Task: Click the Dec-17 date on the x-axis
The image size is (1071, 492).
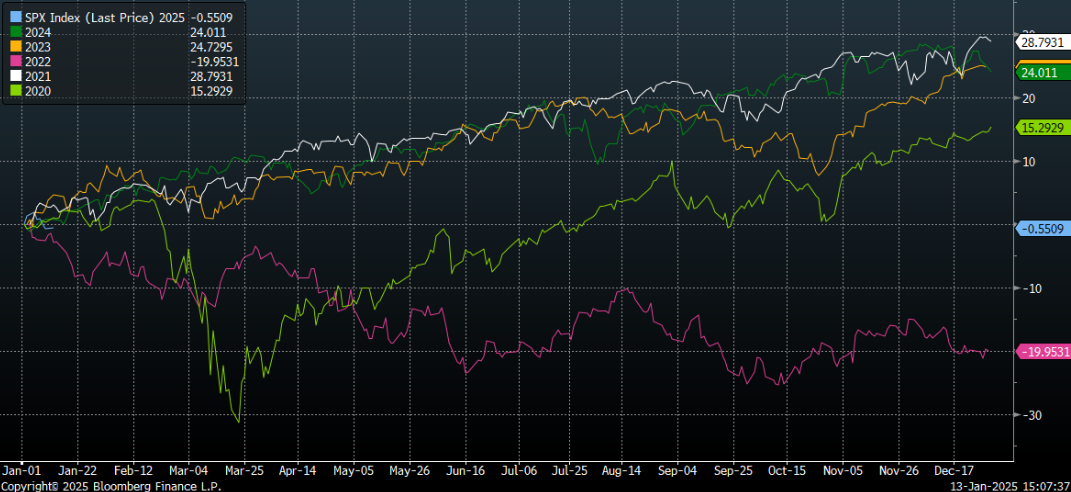Action: pyautogui.click(x=954, y=468)
